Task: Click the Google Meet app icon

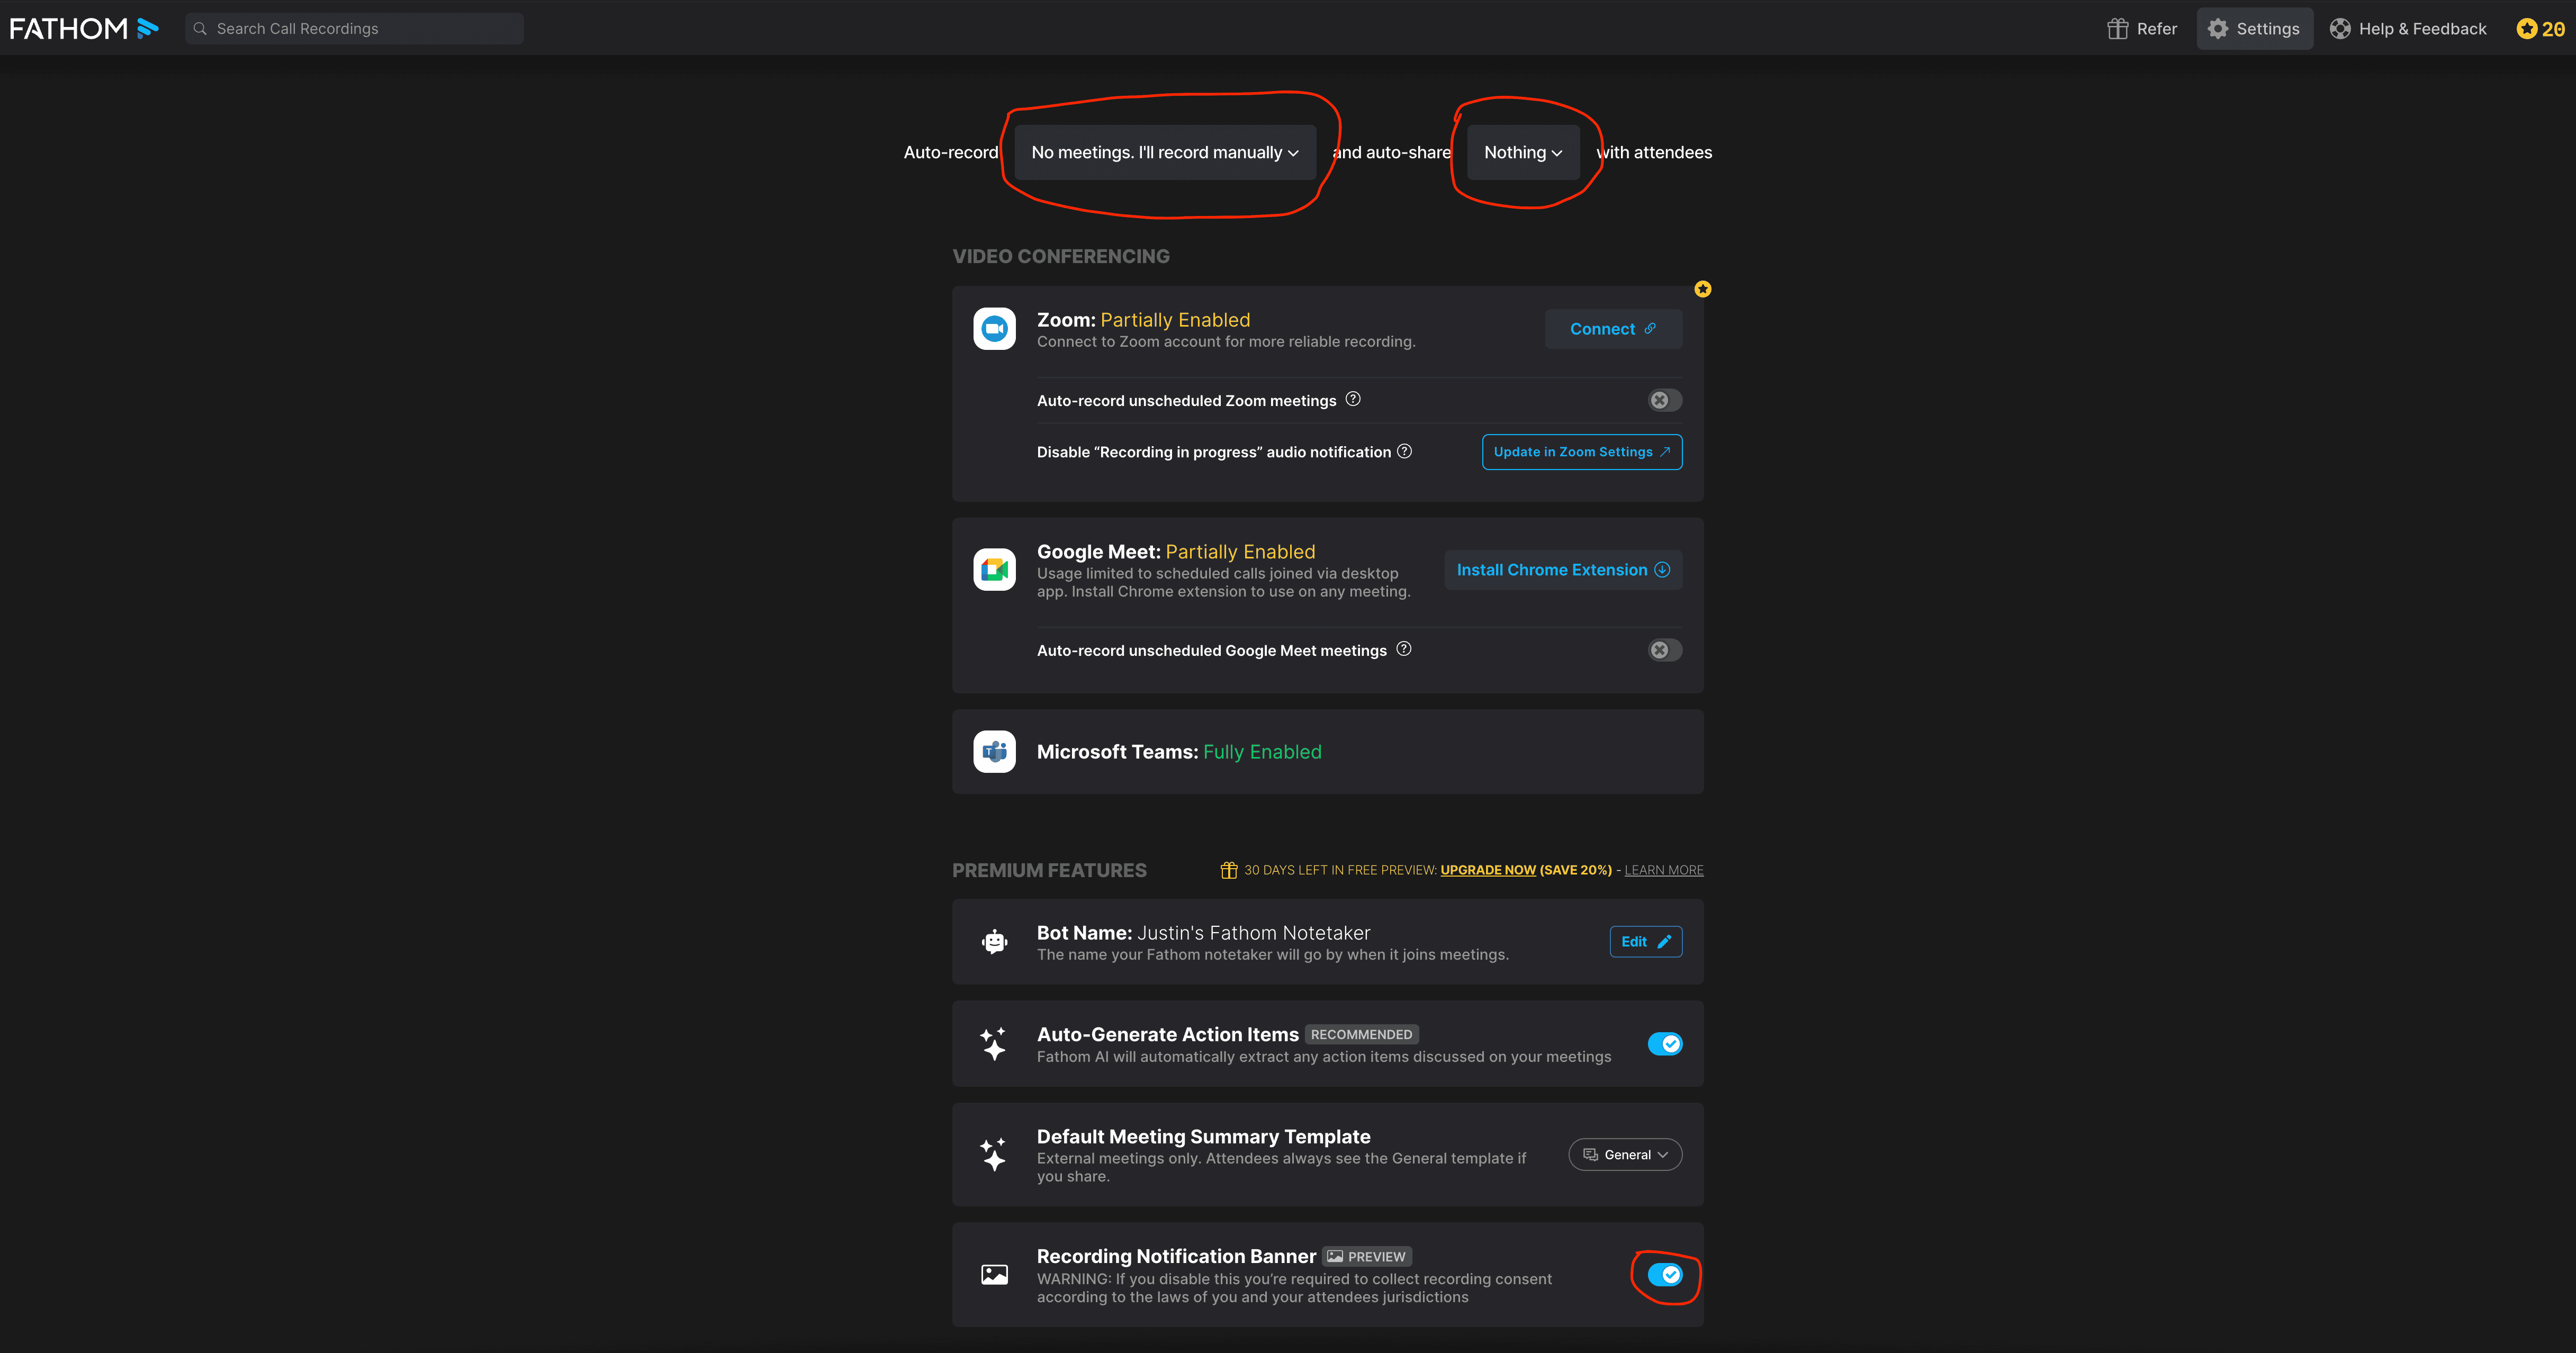Action: 994,570
